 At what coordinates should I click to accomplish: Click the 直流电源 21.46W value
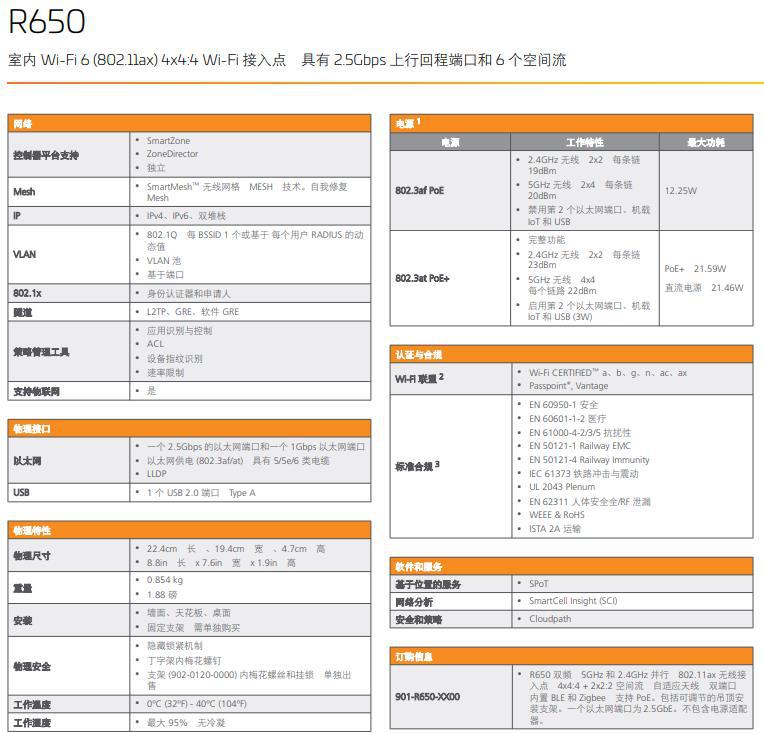(704, 288)
